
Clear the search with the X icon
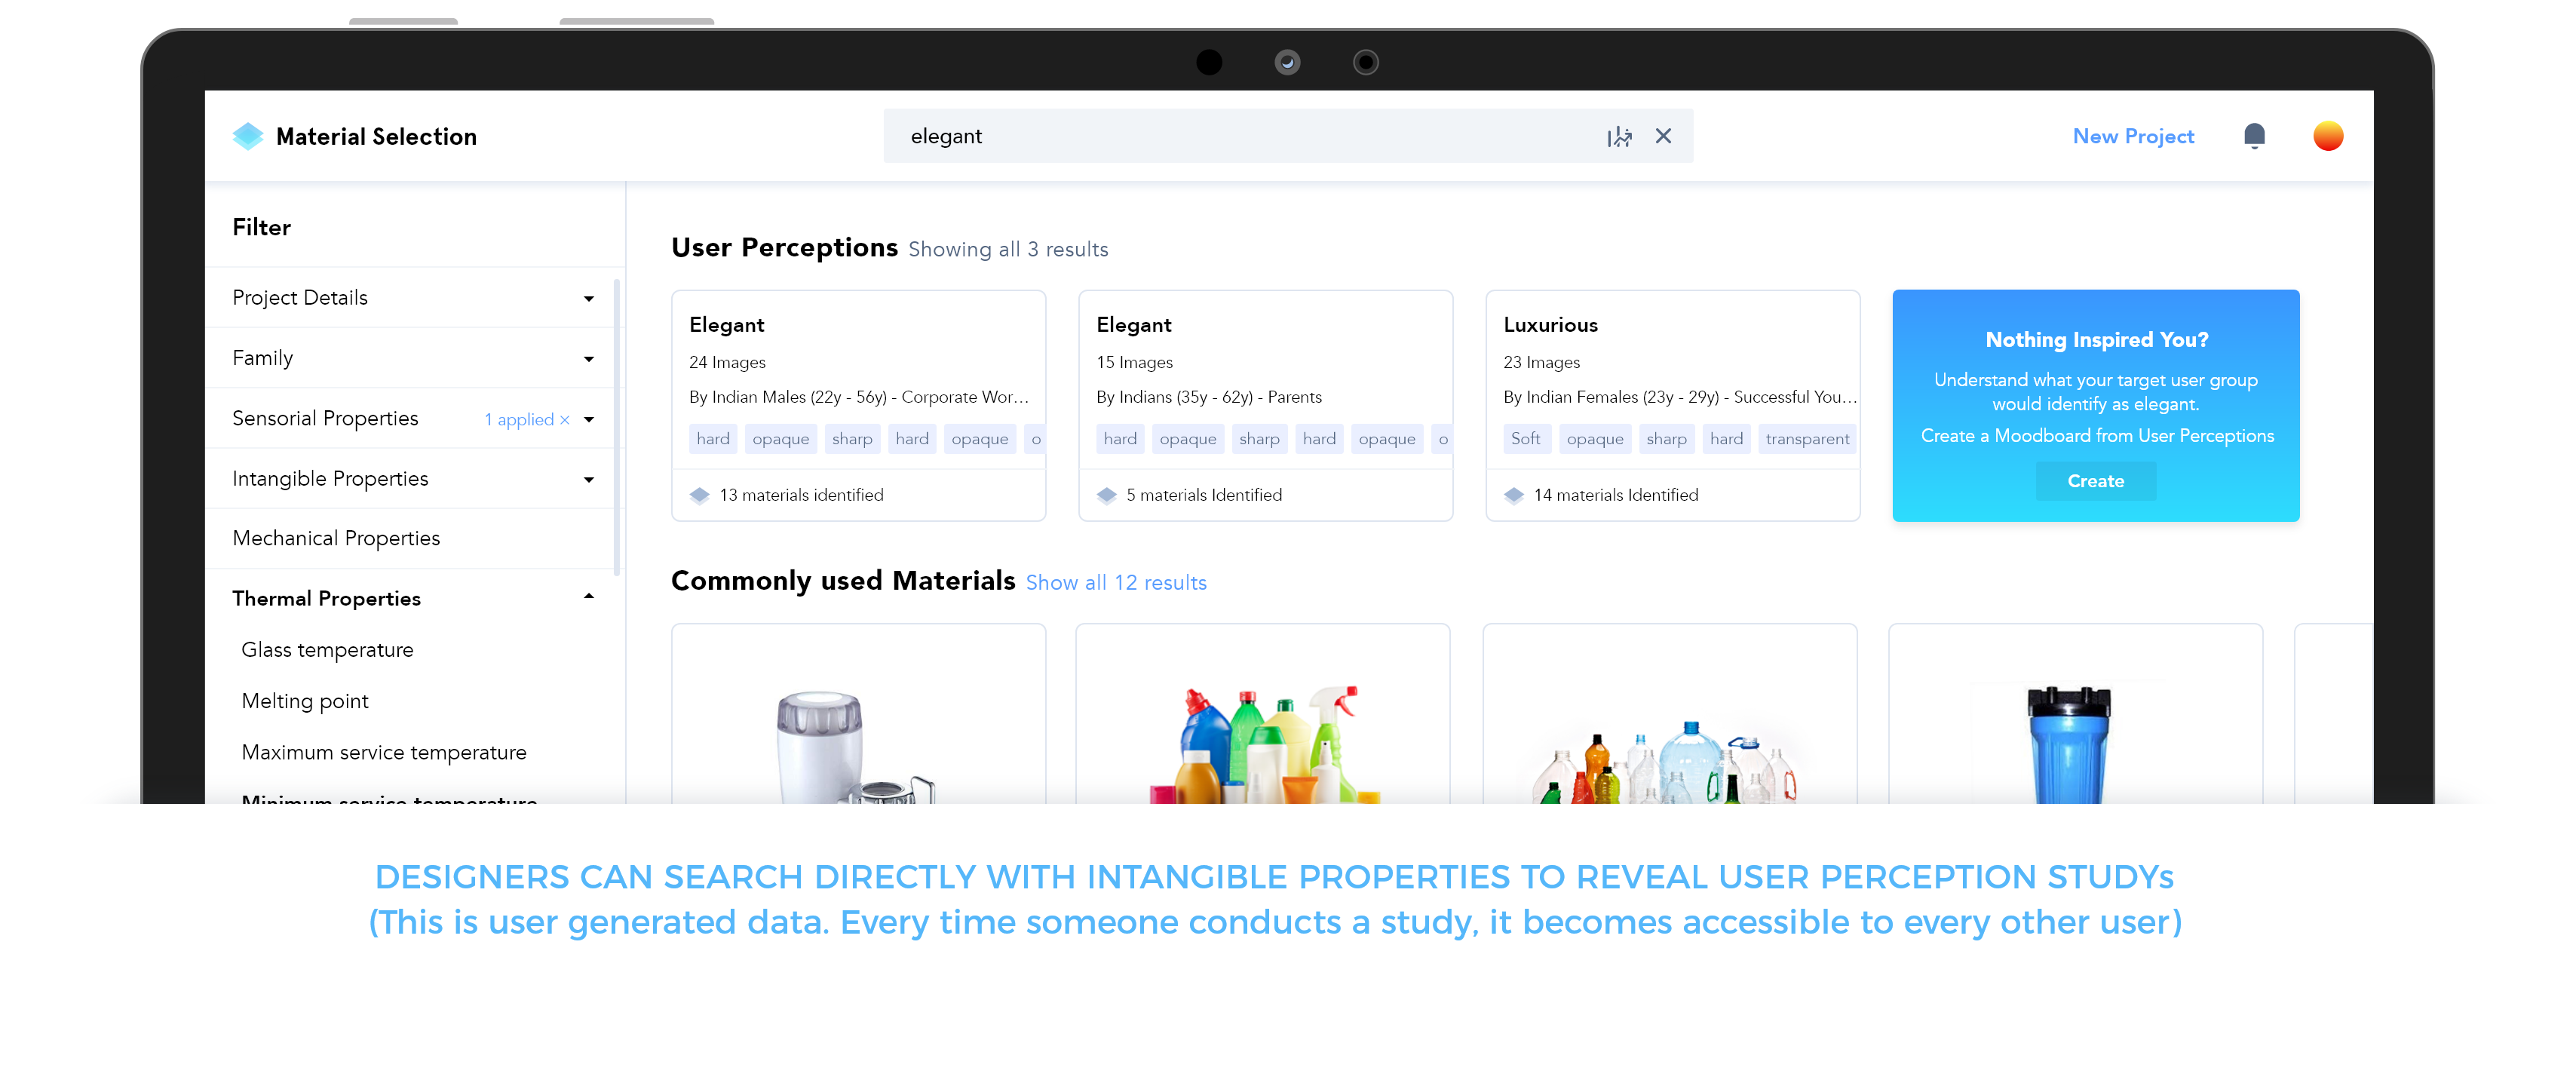(x=1663, y=136)
